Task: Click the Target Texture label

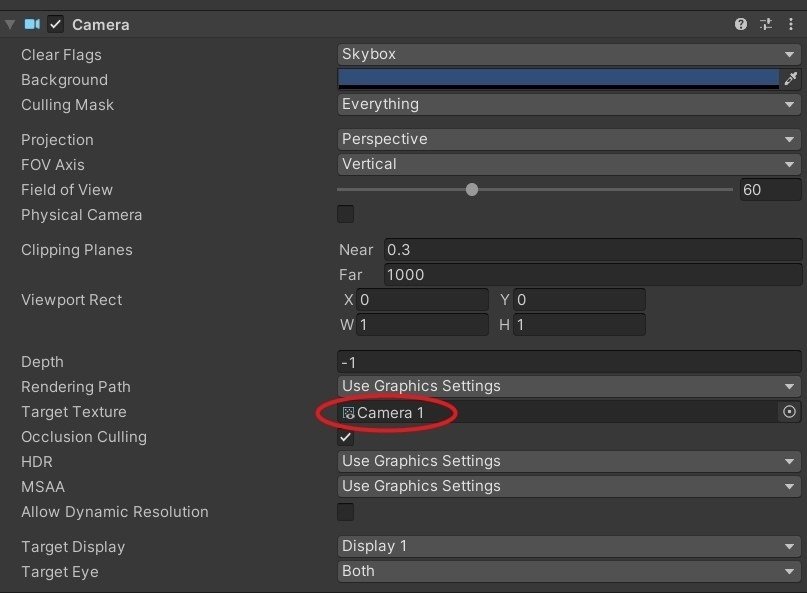Action: point(74,412)
